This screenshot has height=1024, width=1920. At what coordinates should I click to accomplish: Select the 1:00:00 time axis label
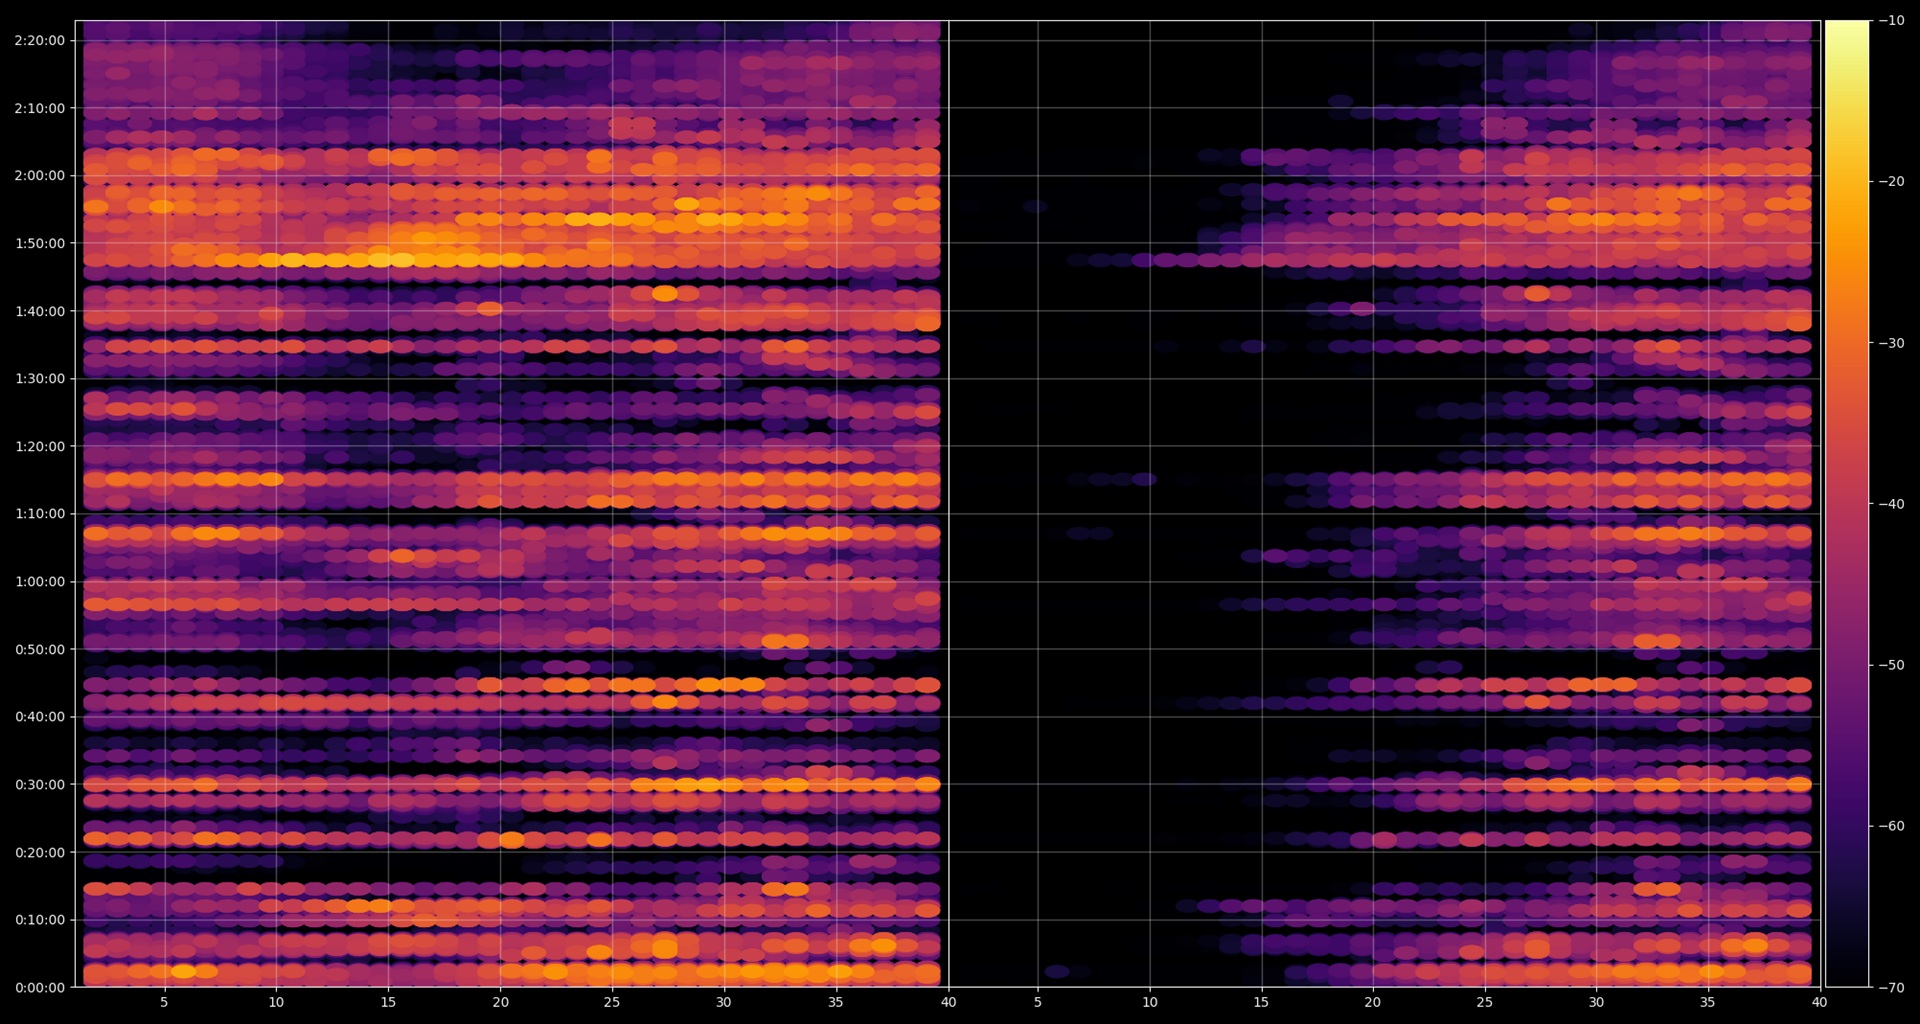40,582
